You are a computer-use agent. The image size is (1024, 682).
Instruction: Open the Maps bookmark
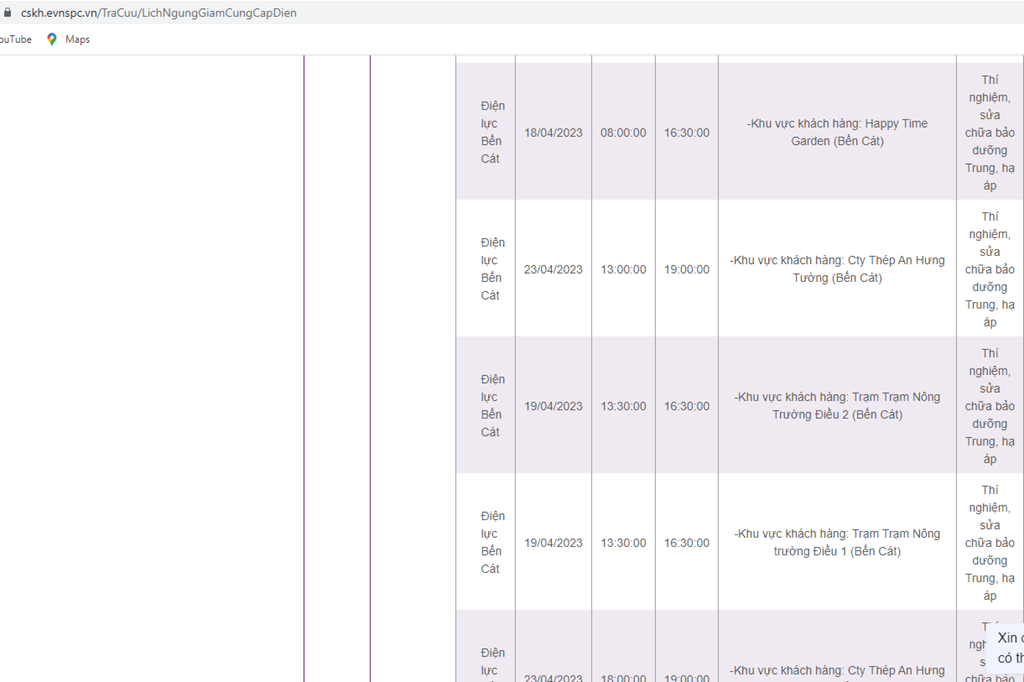tap(68, 39)
